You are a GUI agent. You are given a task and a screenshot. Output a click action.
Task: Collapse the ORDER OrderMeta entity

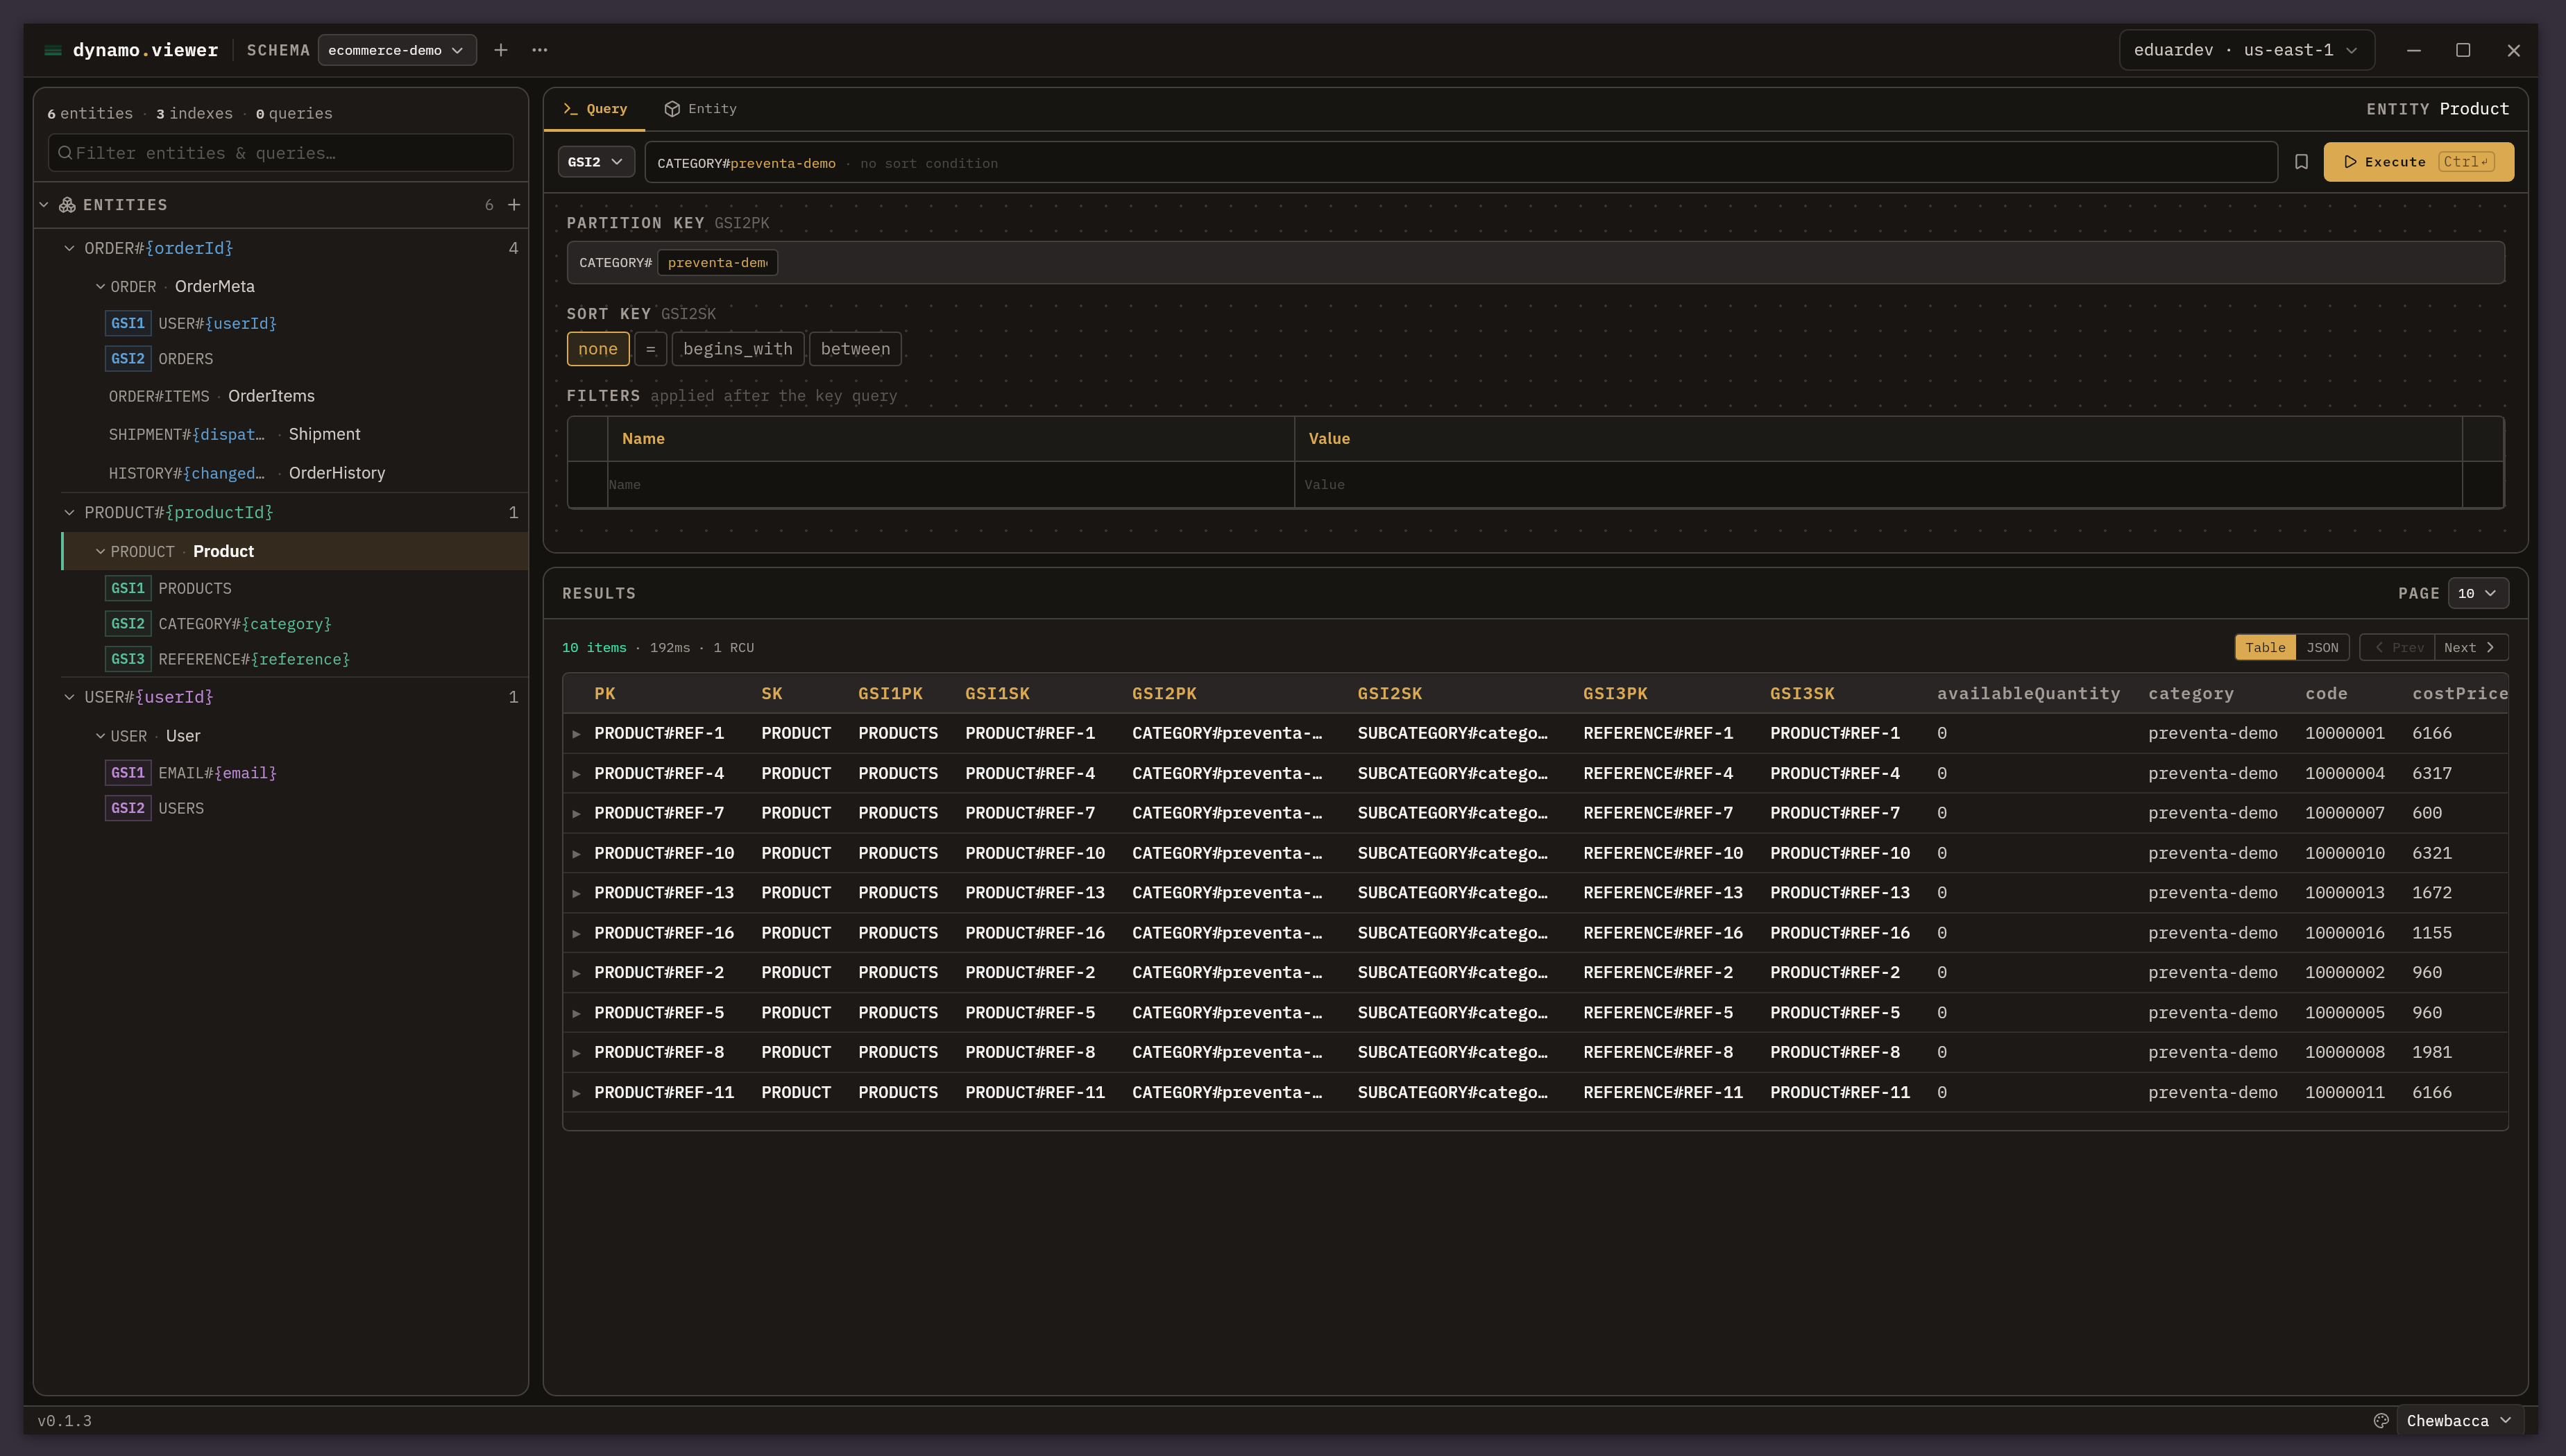tap(100, 287)
